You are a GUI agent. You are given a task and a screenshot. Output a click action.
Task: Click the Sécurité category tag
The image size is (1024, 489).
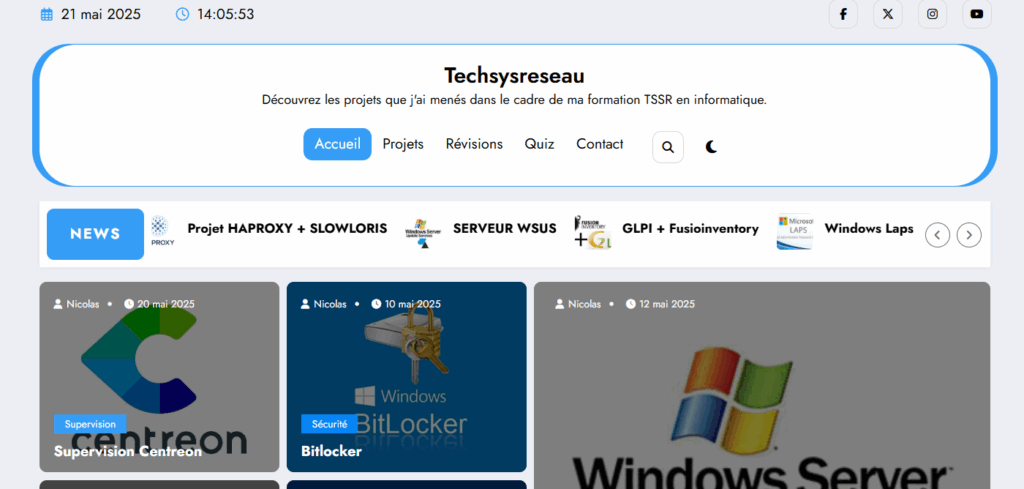point(329,424)
